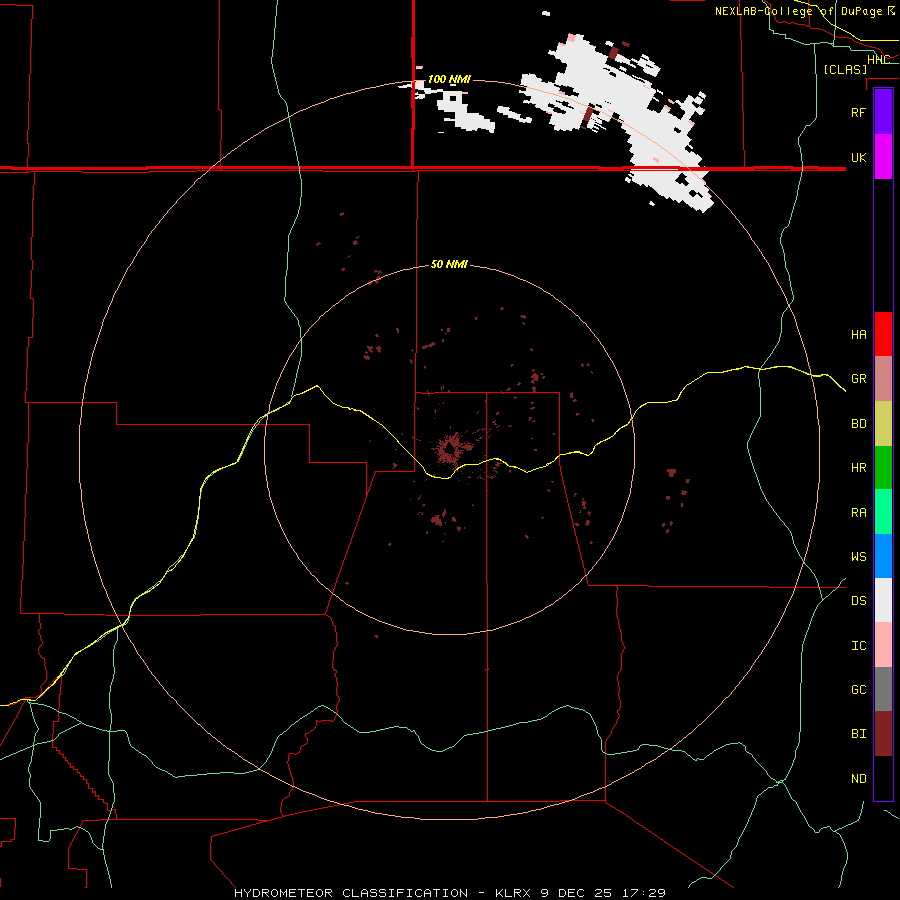
Task: Click the HA legend label
Action: tap(858, 334)
